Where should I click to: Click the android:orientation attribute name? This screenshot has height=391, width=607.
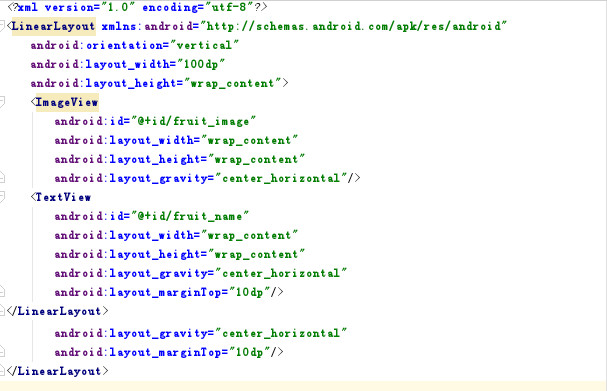pyautogui.click(x=97, y=45)
